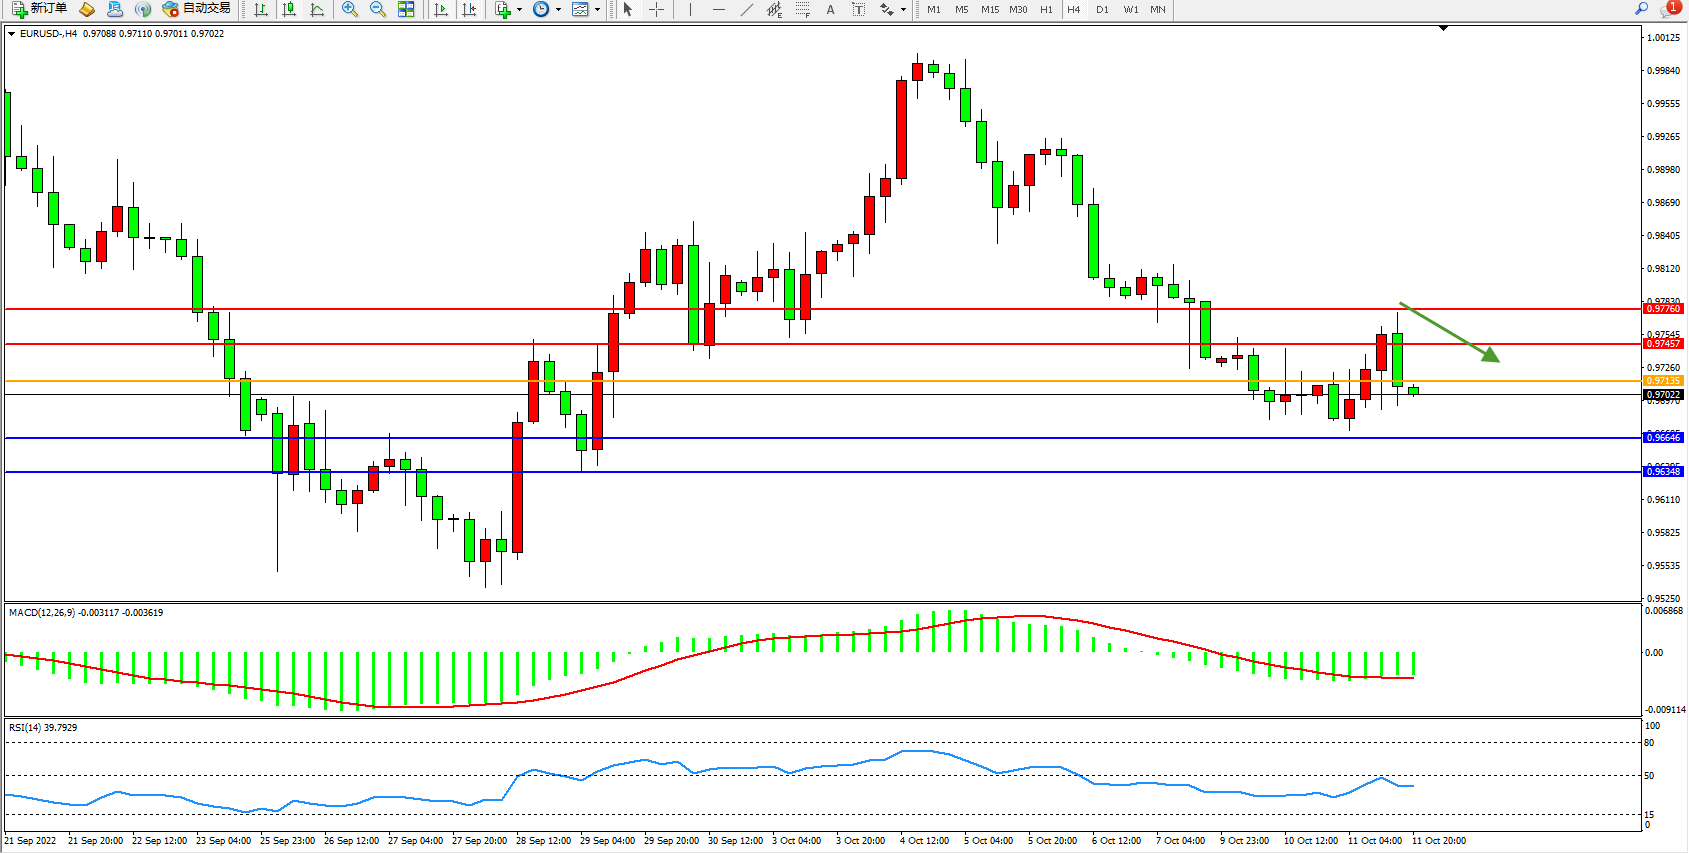Select the crosshair cursor tool
This screenshot has height=854, width=1689.
[656, 10]
